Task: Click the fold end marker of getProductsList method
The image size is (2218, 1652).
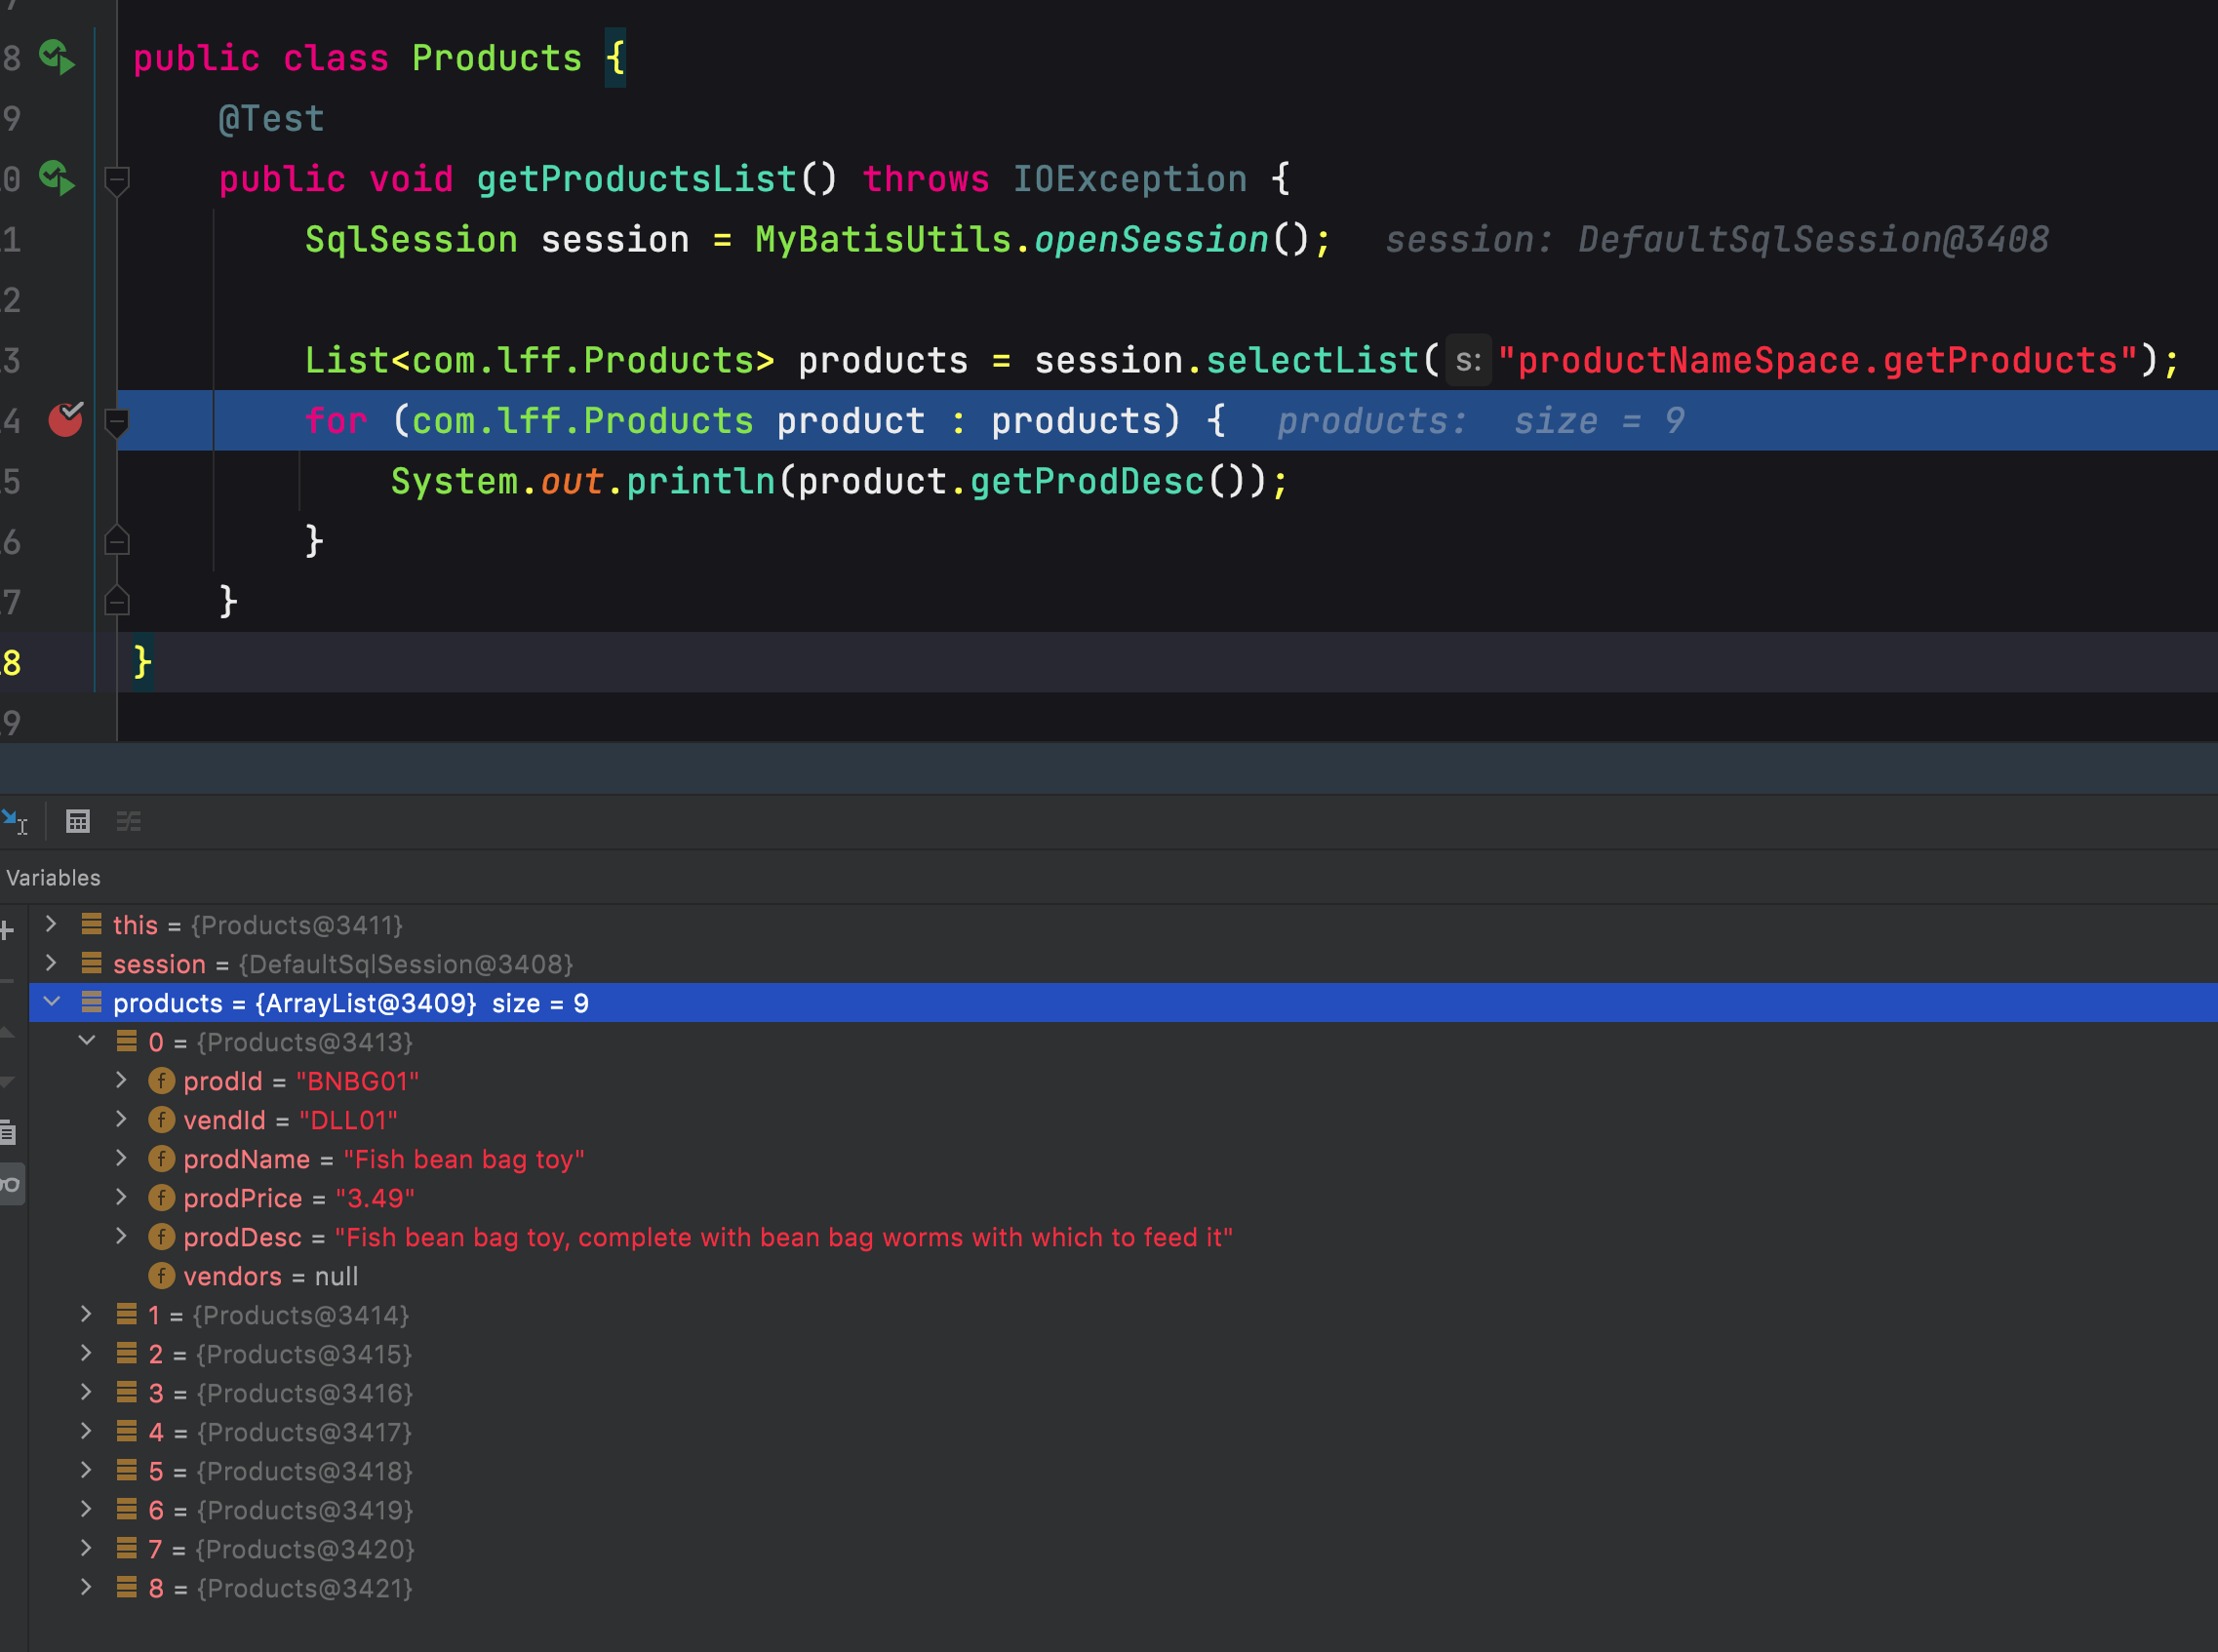Action: pyautogui.click(x=117, y=601)
